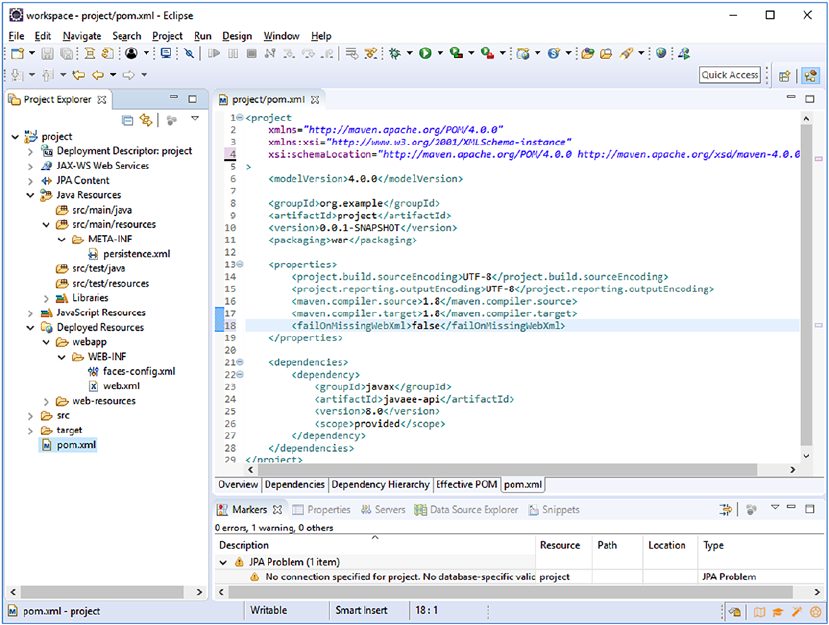829x625 pixels.
Task: Open the Data Source Explorer tab
Action: point(466,510)
